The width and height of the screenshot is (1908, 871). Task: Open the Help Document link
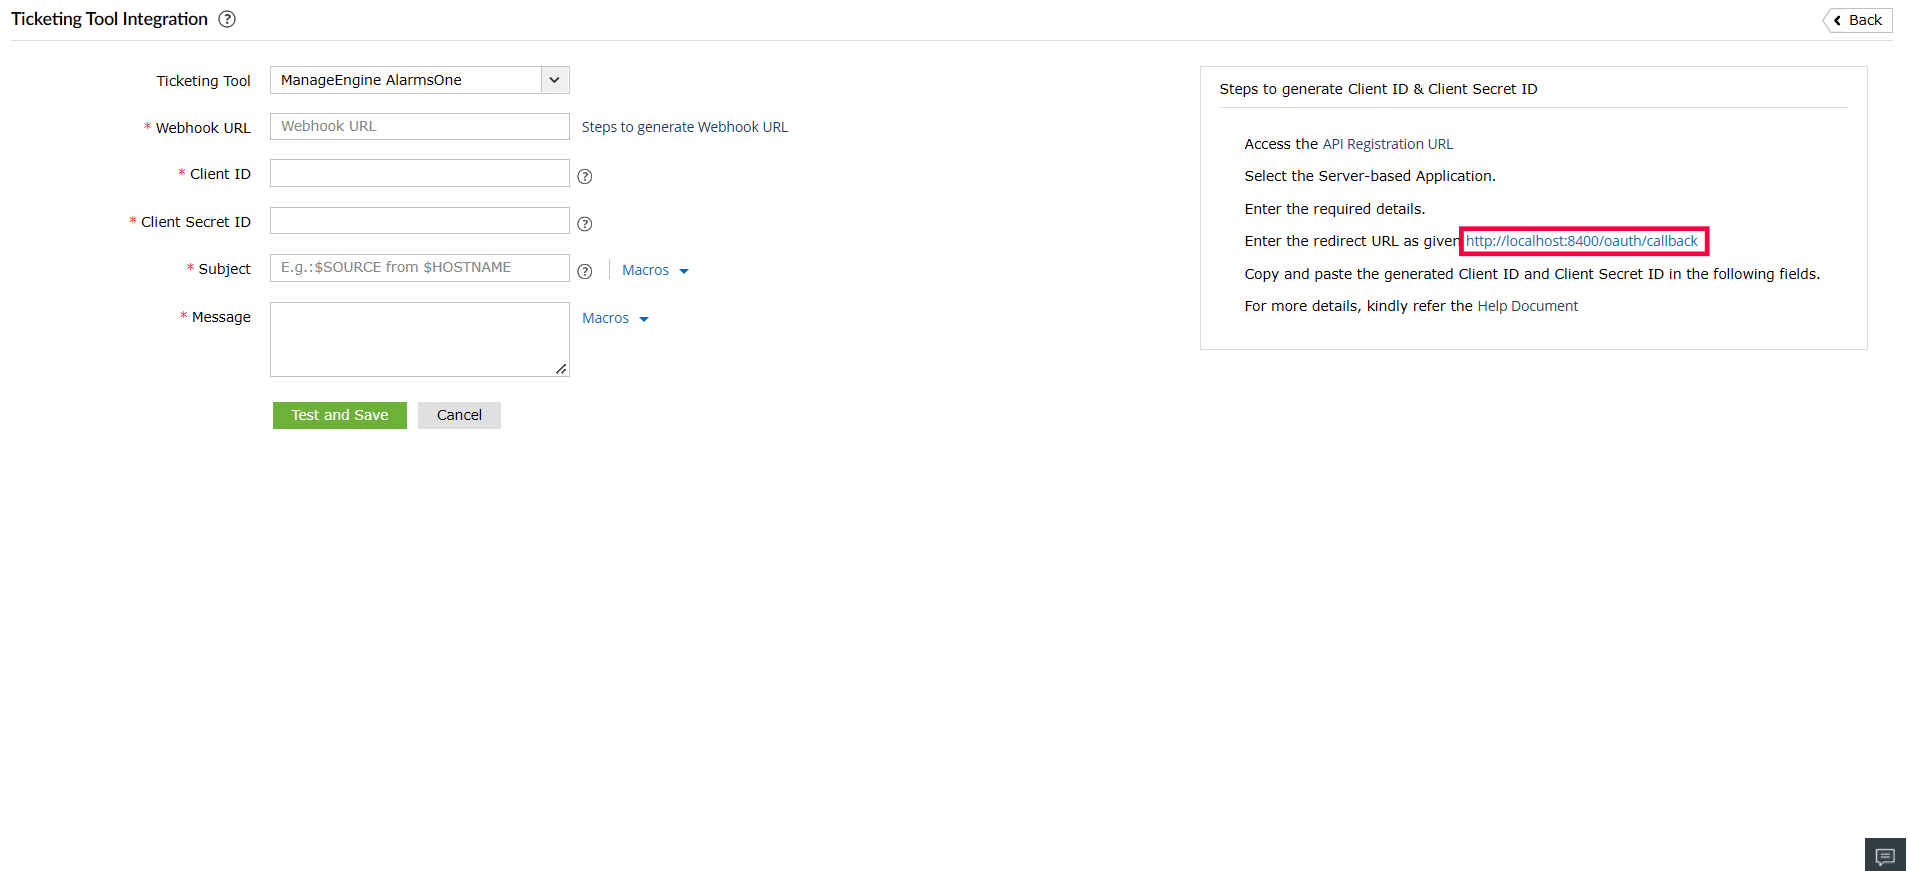pos(1528,306)
